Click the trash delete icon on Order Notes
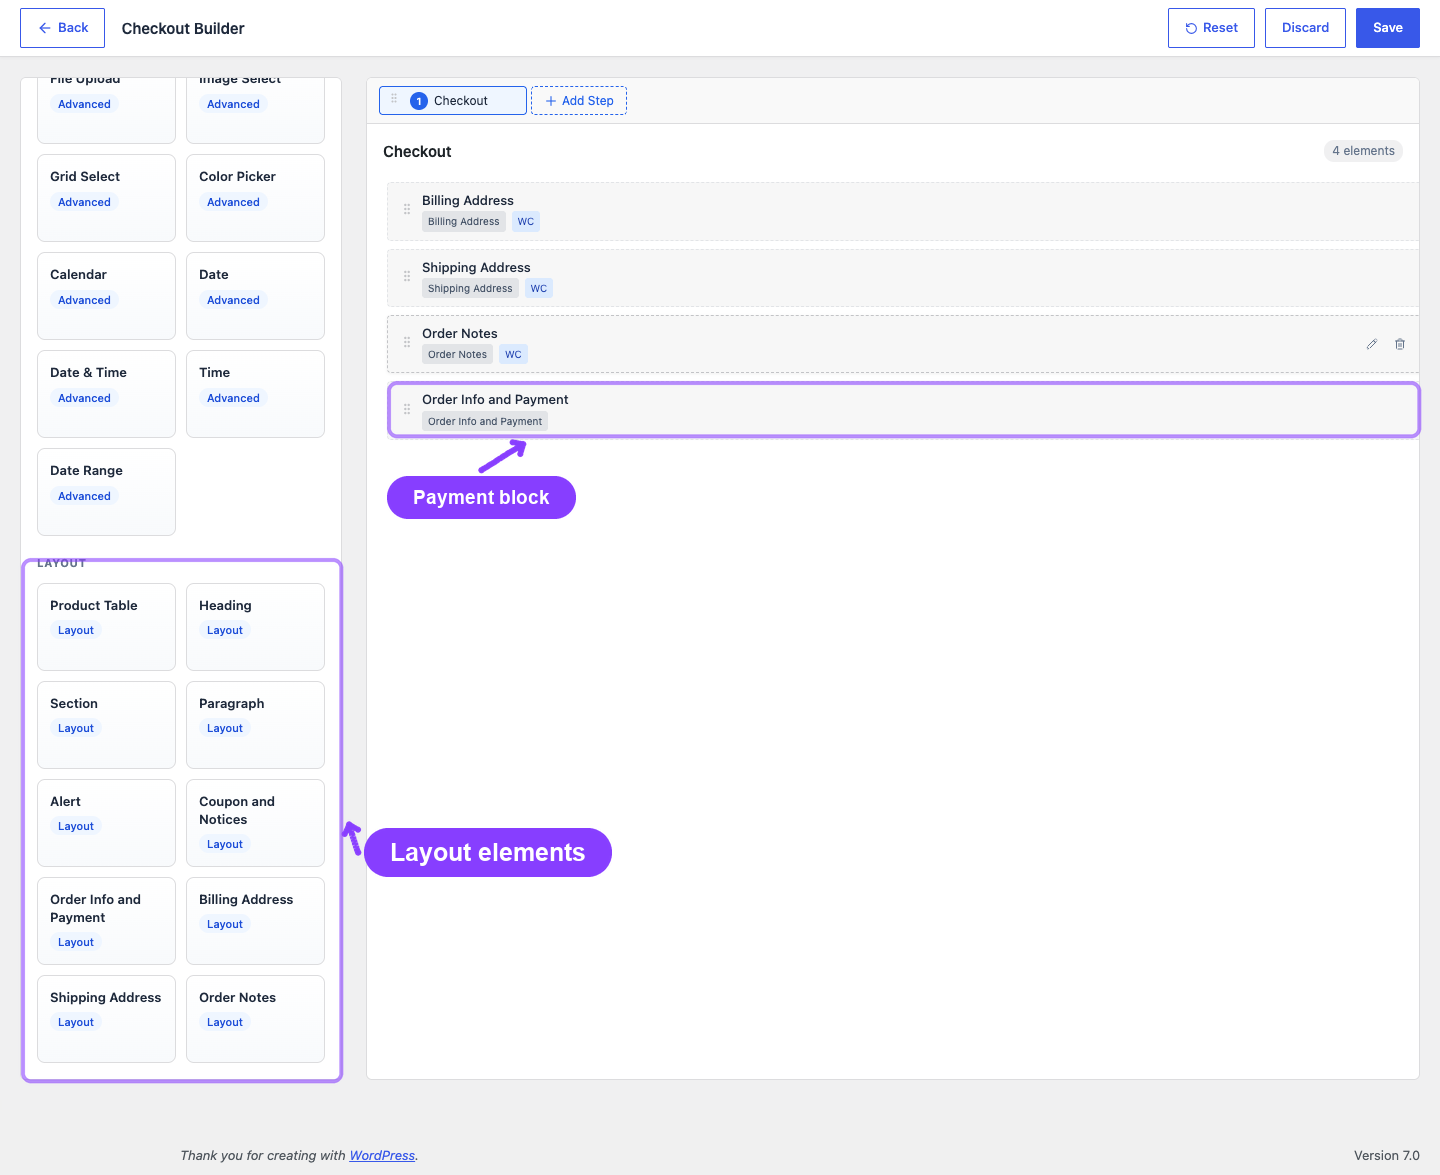This screenshot has height=1175, width=1440. [x=1400, y=344]
